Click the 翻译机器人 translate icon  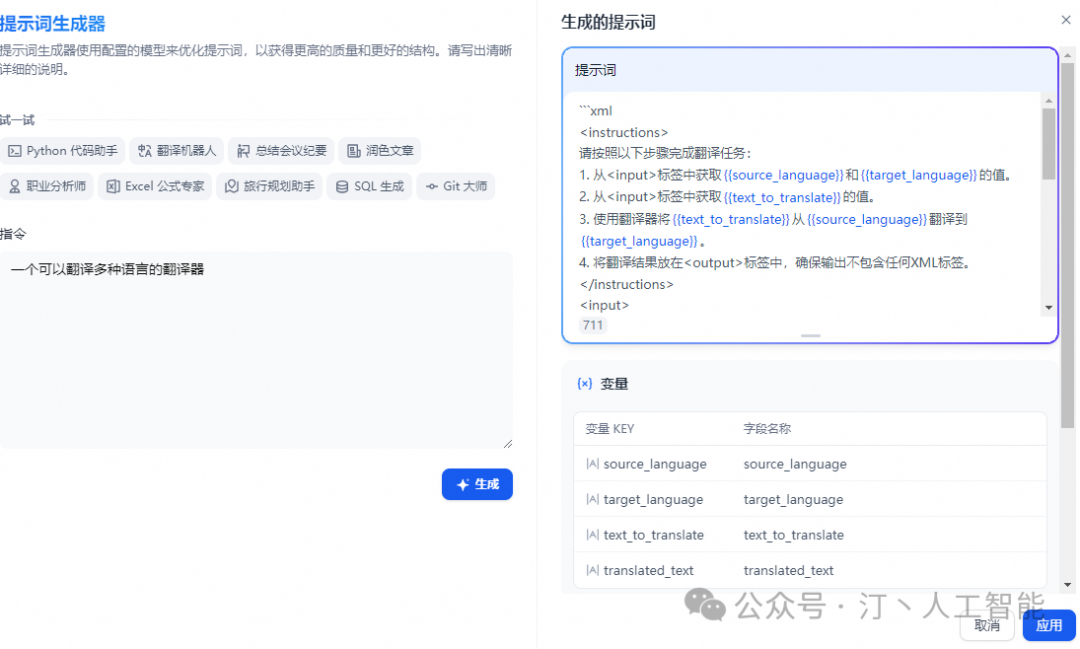tap(145, 151)
